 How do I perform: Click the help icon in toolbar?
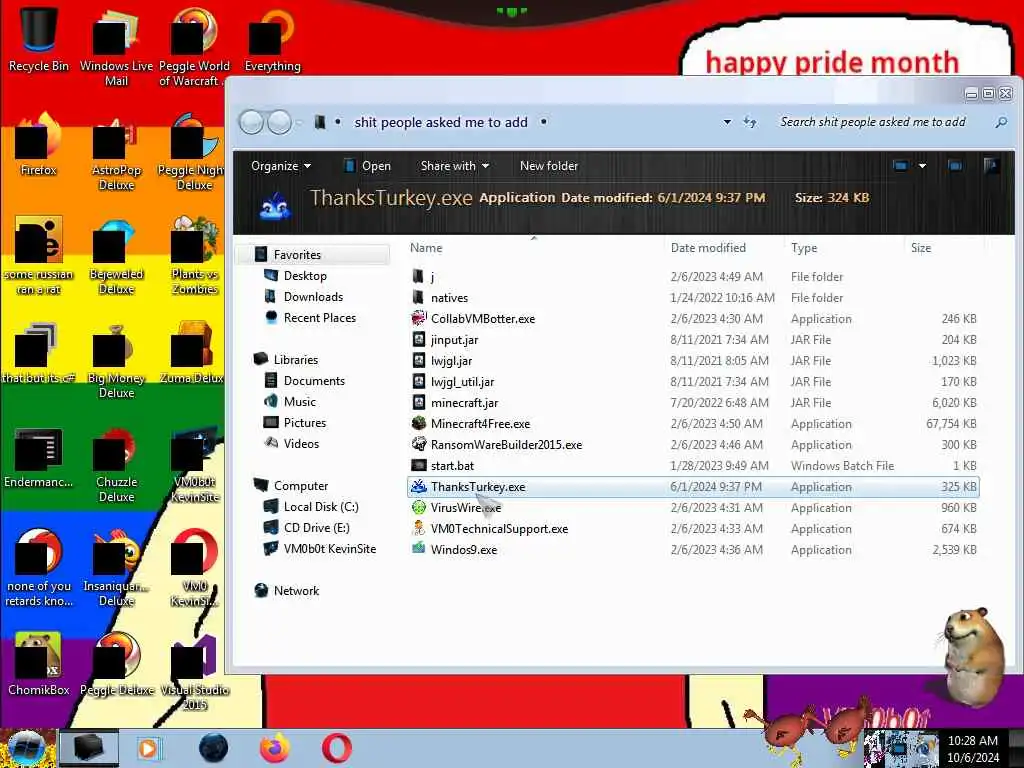[991, 166]
